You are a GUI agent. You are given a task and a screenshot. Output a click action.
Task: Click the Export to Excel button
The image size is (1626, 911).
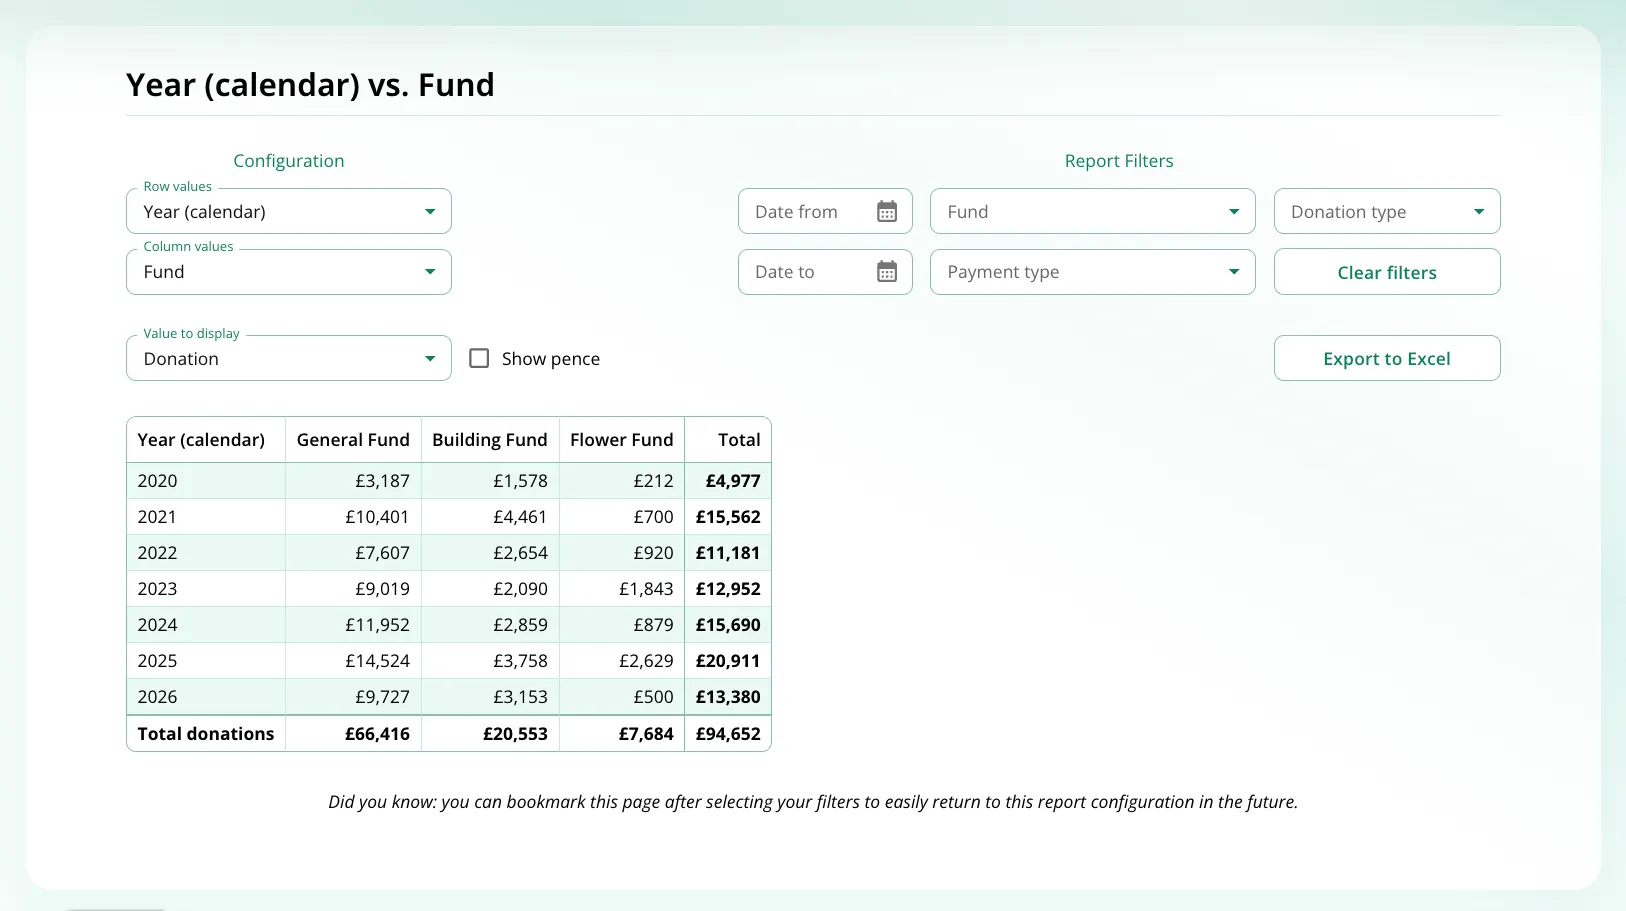pos(1387,358)
